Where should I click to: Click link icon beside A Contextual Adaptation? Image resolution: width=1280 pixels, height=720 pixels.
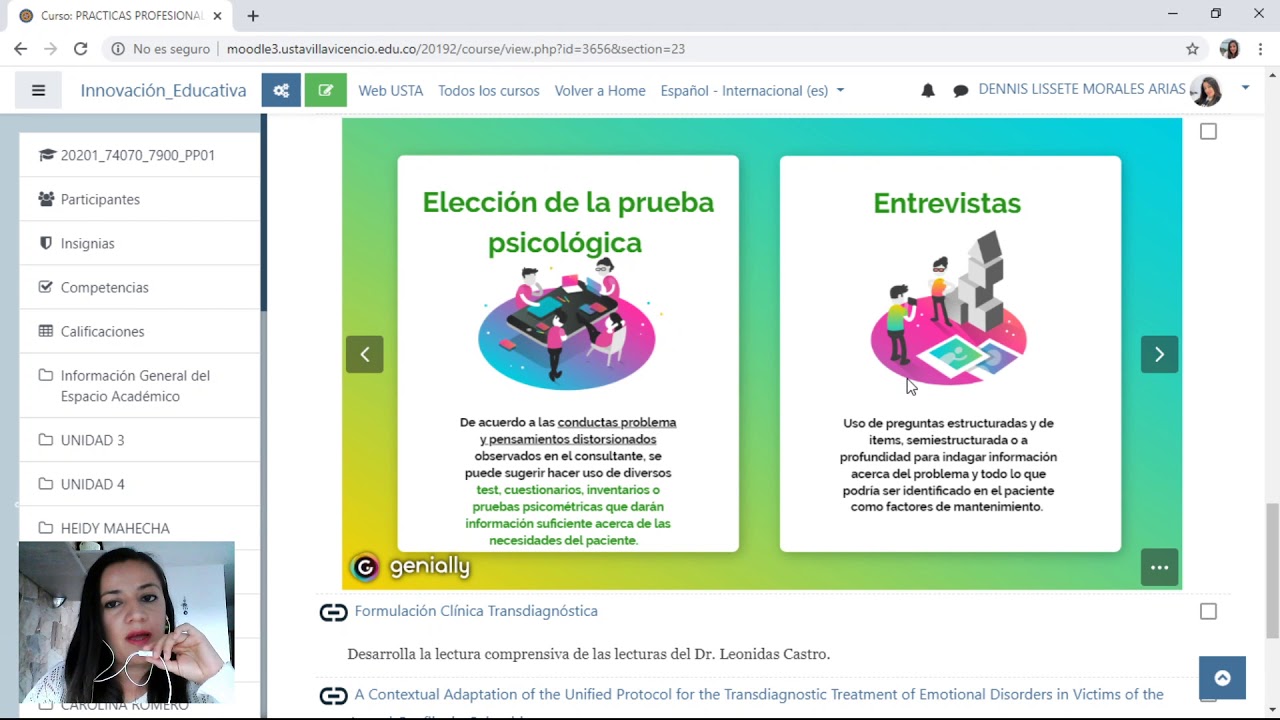[x=333, y=695]
